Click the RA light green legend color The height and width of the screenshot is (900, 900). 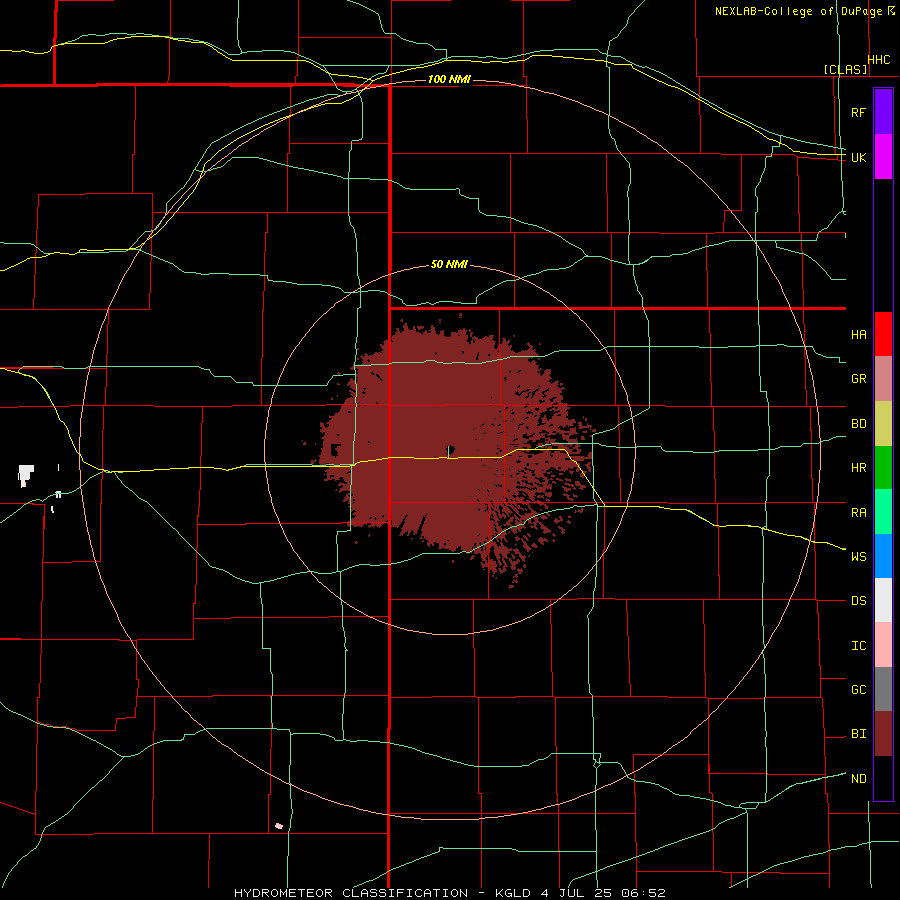[883, 512]
